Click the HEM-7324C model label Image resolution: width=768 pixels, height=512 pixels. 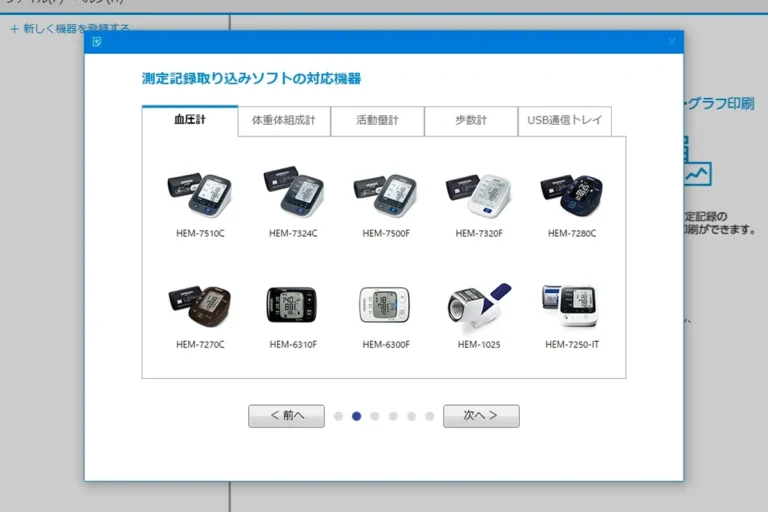tap(293, 234)
